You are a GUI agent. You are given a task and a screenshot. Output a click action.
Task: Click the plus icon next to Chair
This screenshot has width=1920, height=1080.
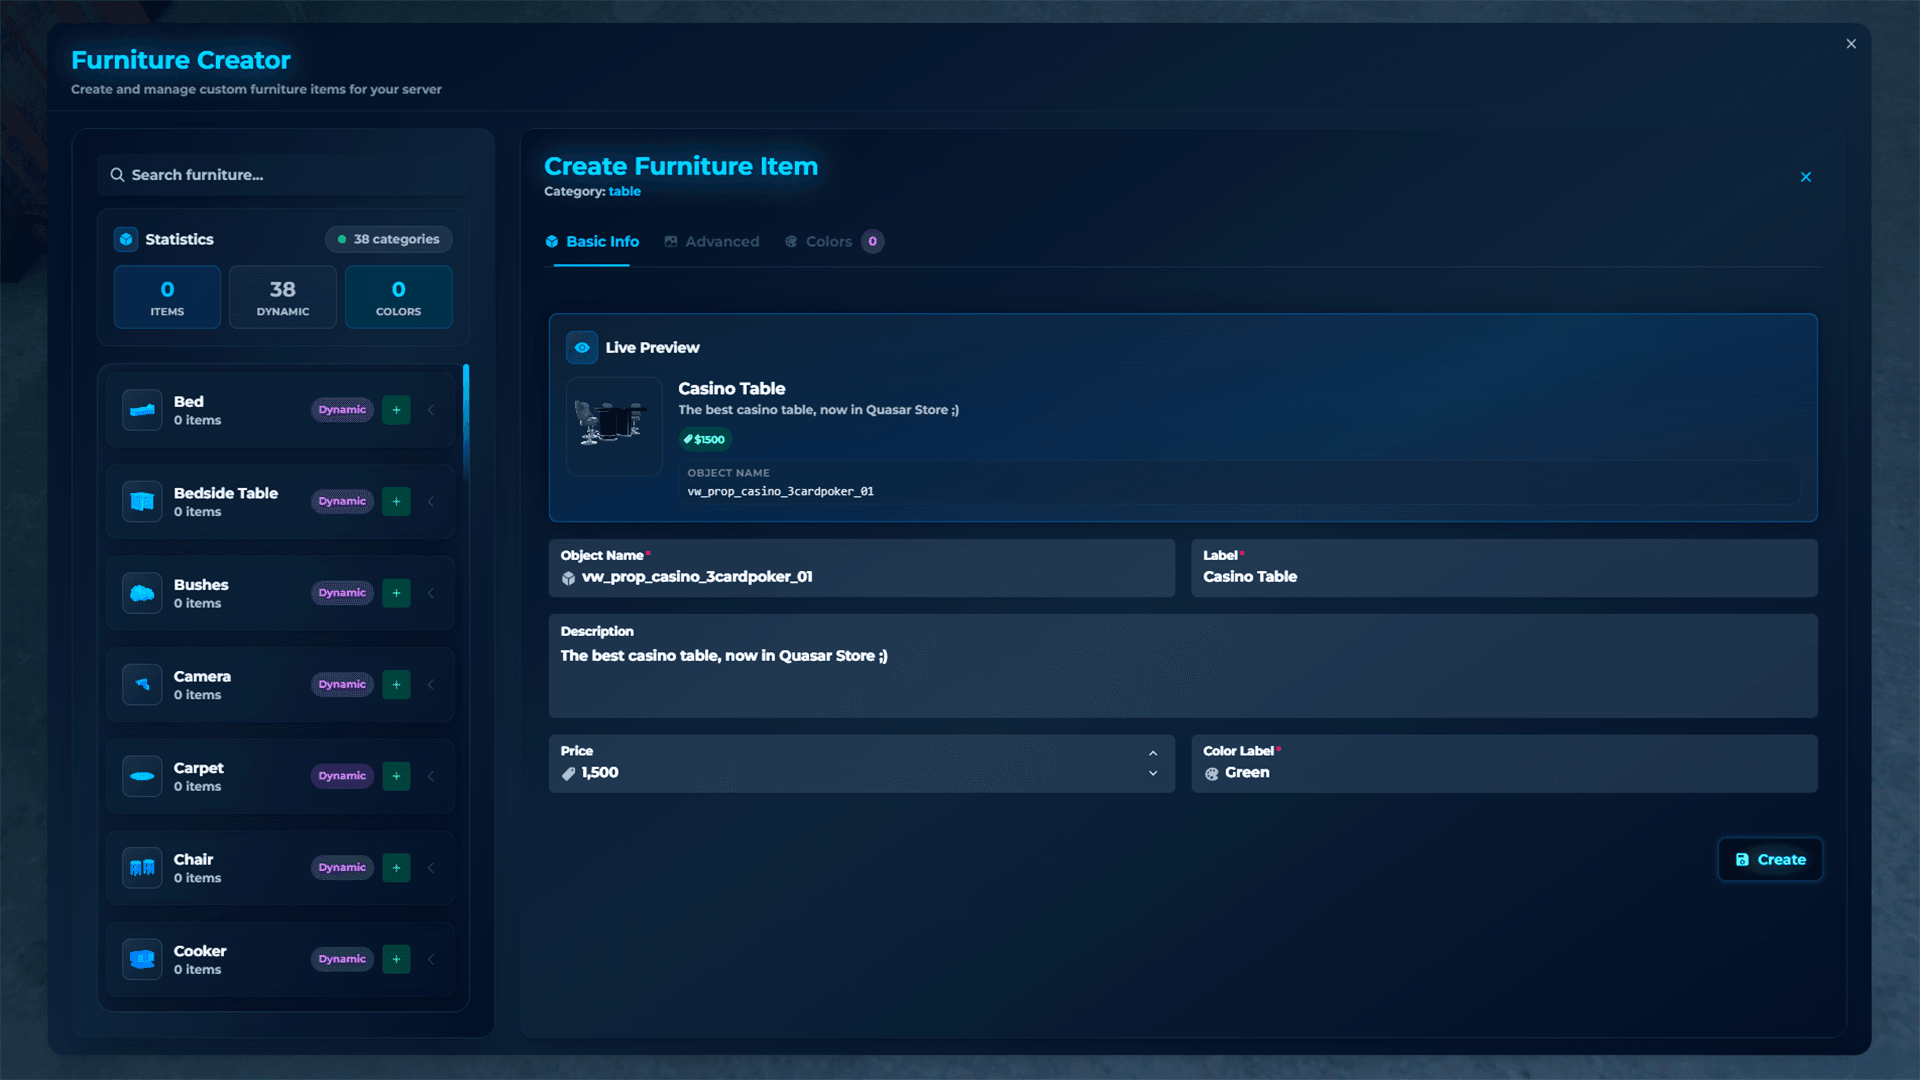[396, 868]
